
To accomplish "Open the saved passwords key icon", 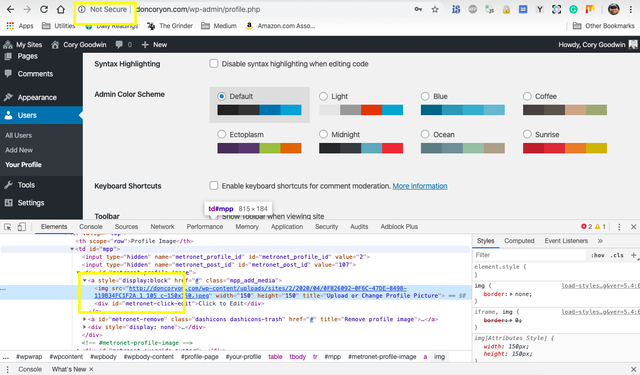I will (418, 9).
